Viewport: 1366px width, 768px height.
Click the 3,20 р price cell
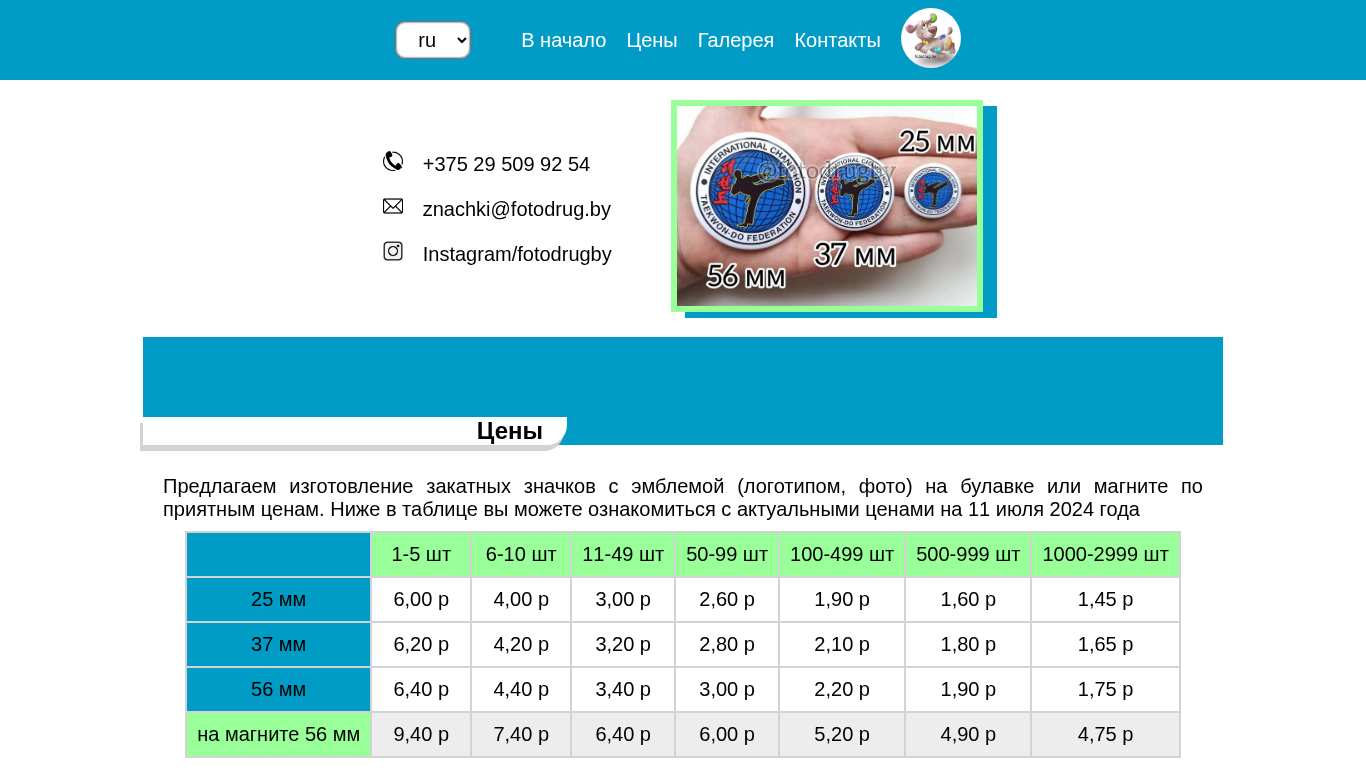click(x=623, y=645)
